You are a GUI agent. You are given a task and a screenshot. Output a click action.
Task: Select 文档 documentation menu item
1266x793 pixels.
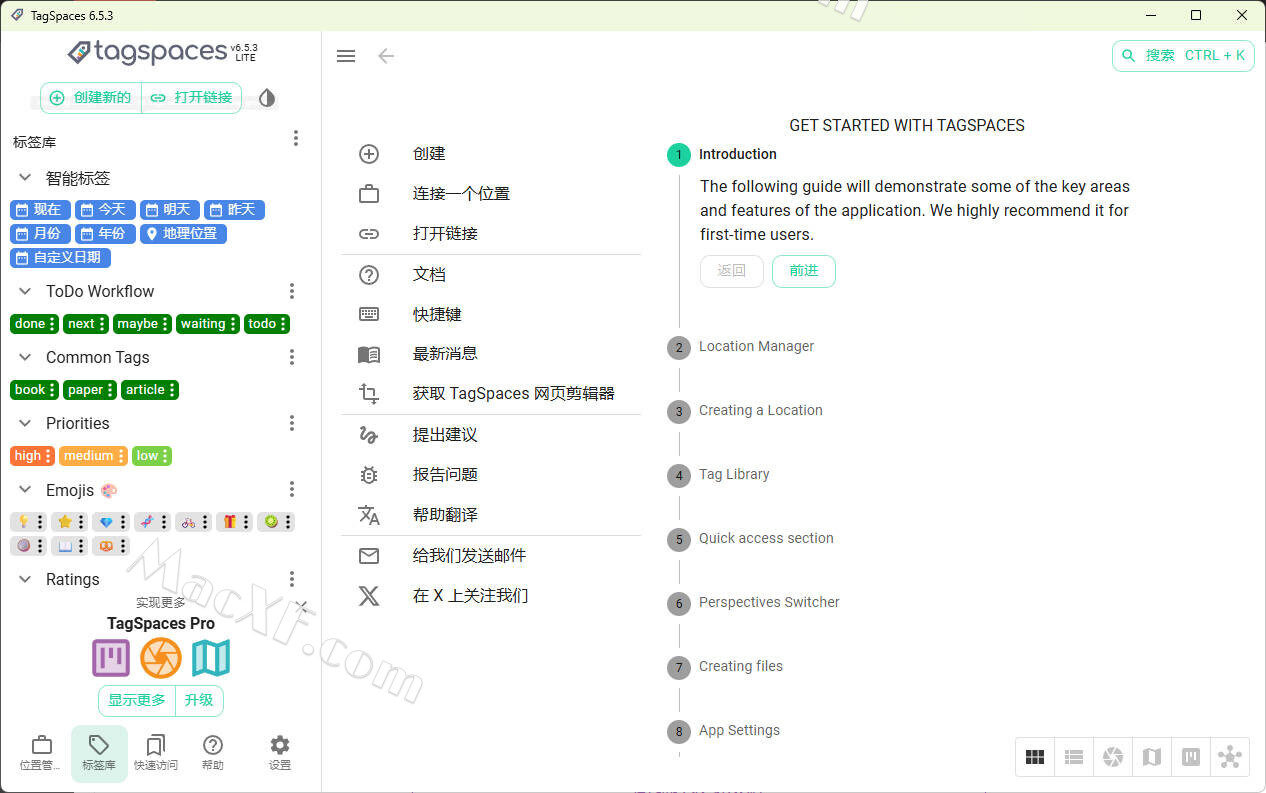click(x=491, y=275)
